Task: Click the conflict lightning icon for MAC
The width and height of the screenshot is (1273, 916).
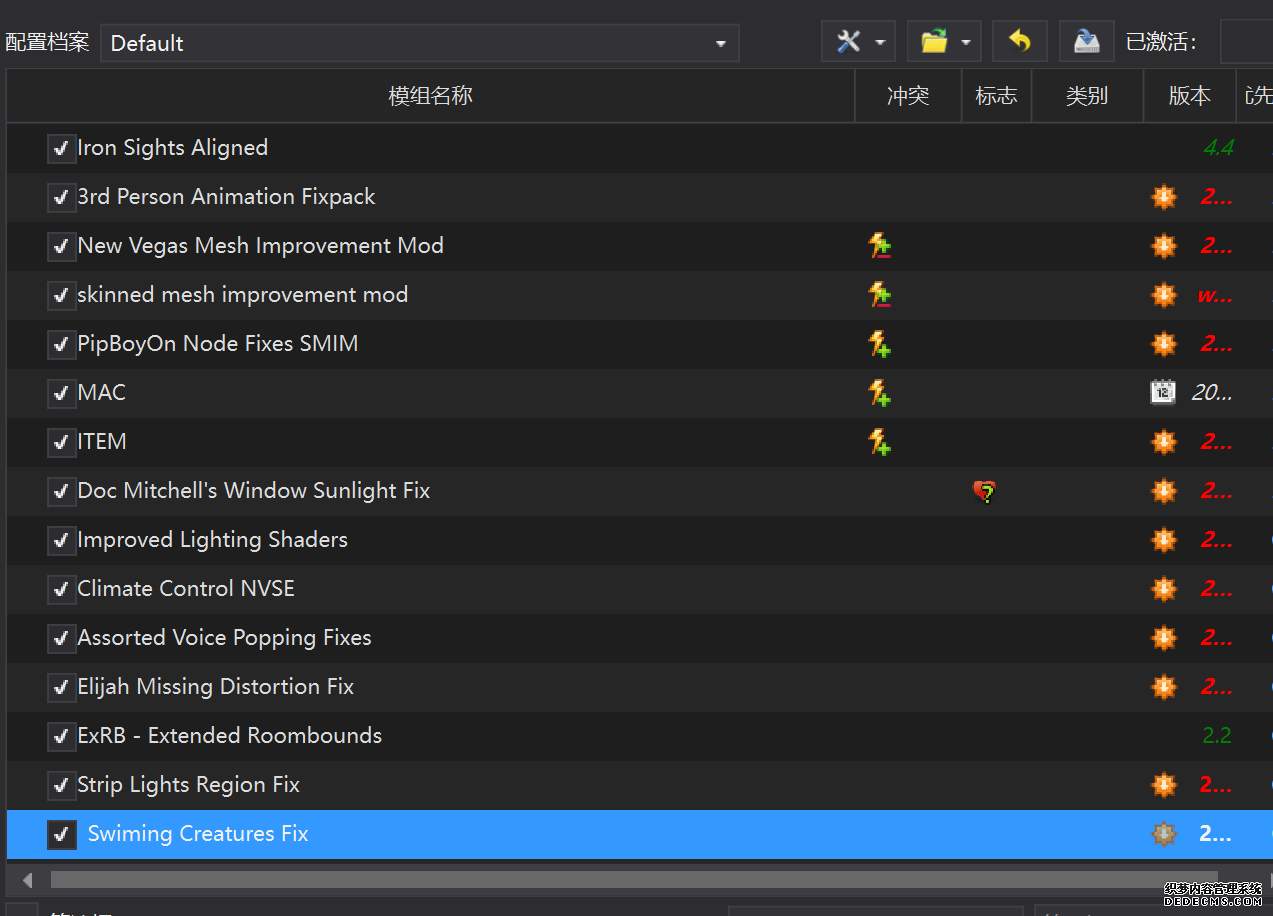Action: pos(879,393)
